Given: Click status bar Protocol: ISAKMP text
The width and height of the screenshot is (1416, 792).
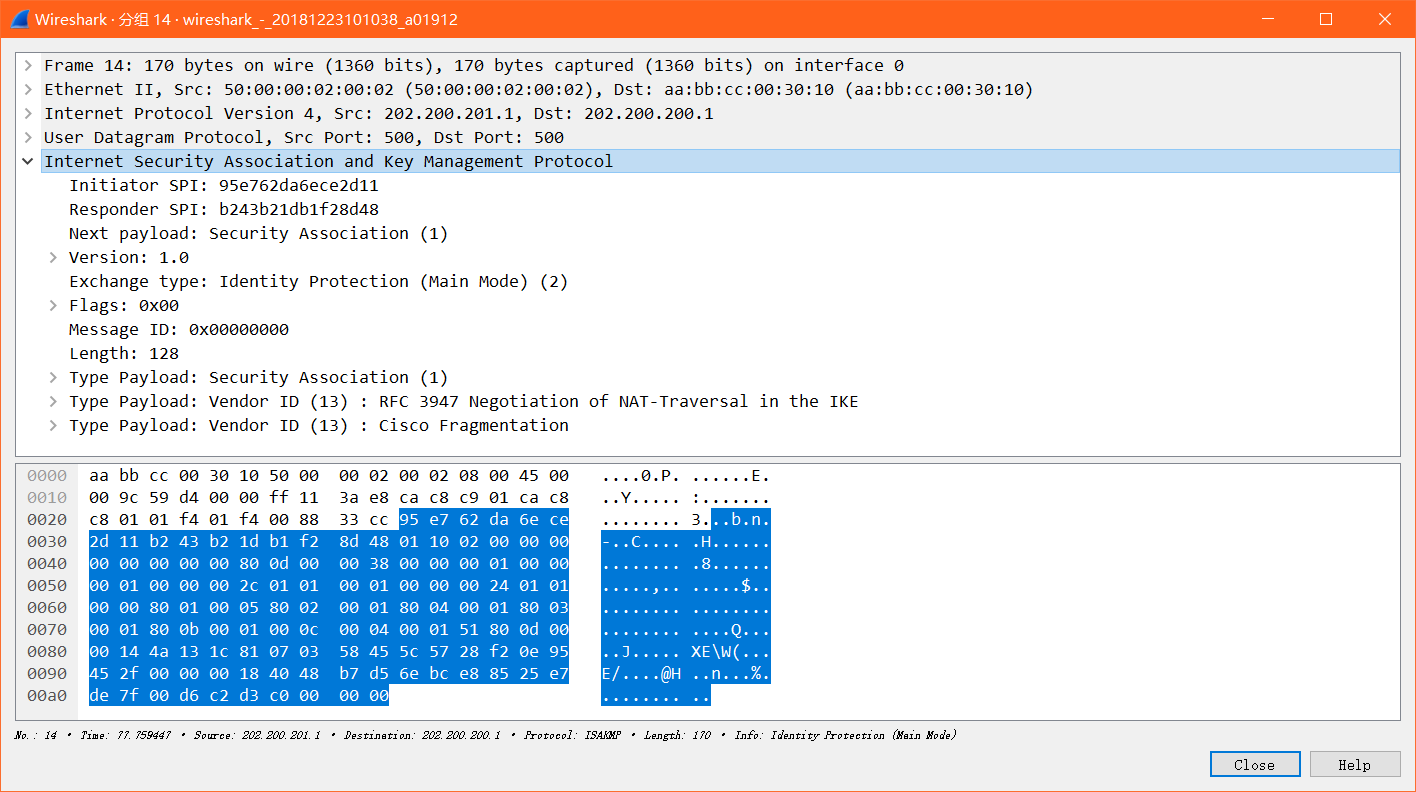Looking at the screenshot, I should (574, 735).
